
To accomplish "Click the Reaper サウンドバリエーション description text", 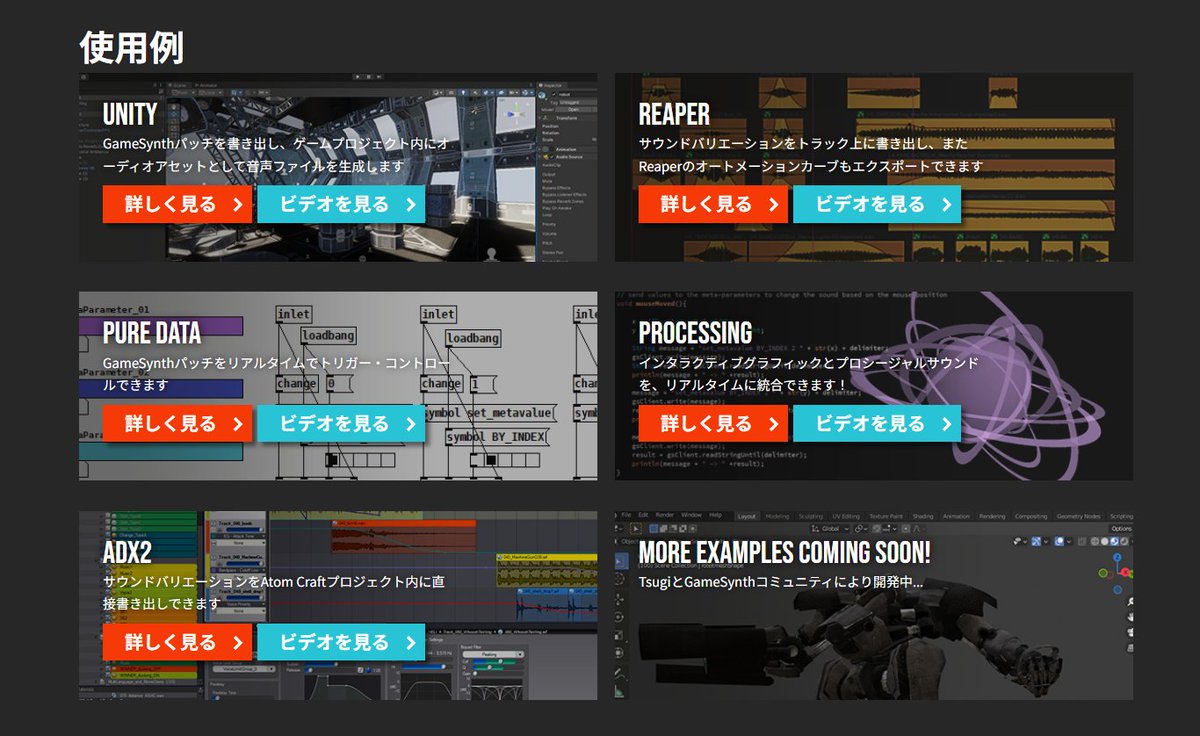I will coord(811,155).
